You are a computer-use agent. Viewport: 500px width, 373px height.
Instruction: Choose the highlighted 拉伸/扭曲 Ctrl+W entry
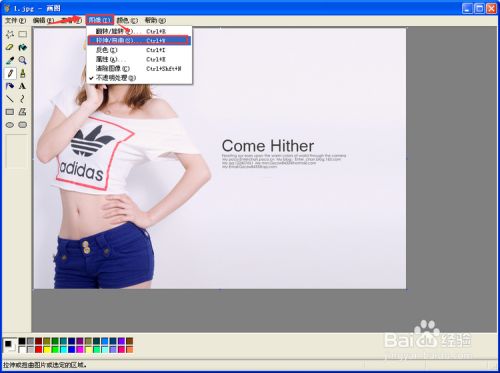[139, 41]
